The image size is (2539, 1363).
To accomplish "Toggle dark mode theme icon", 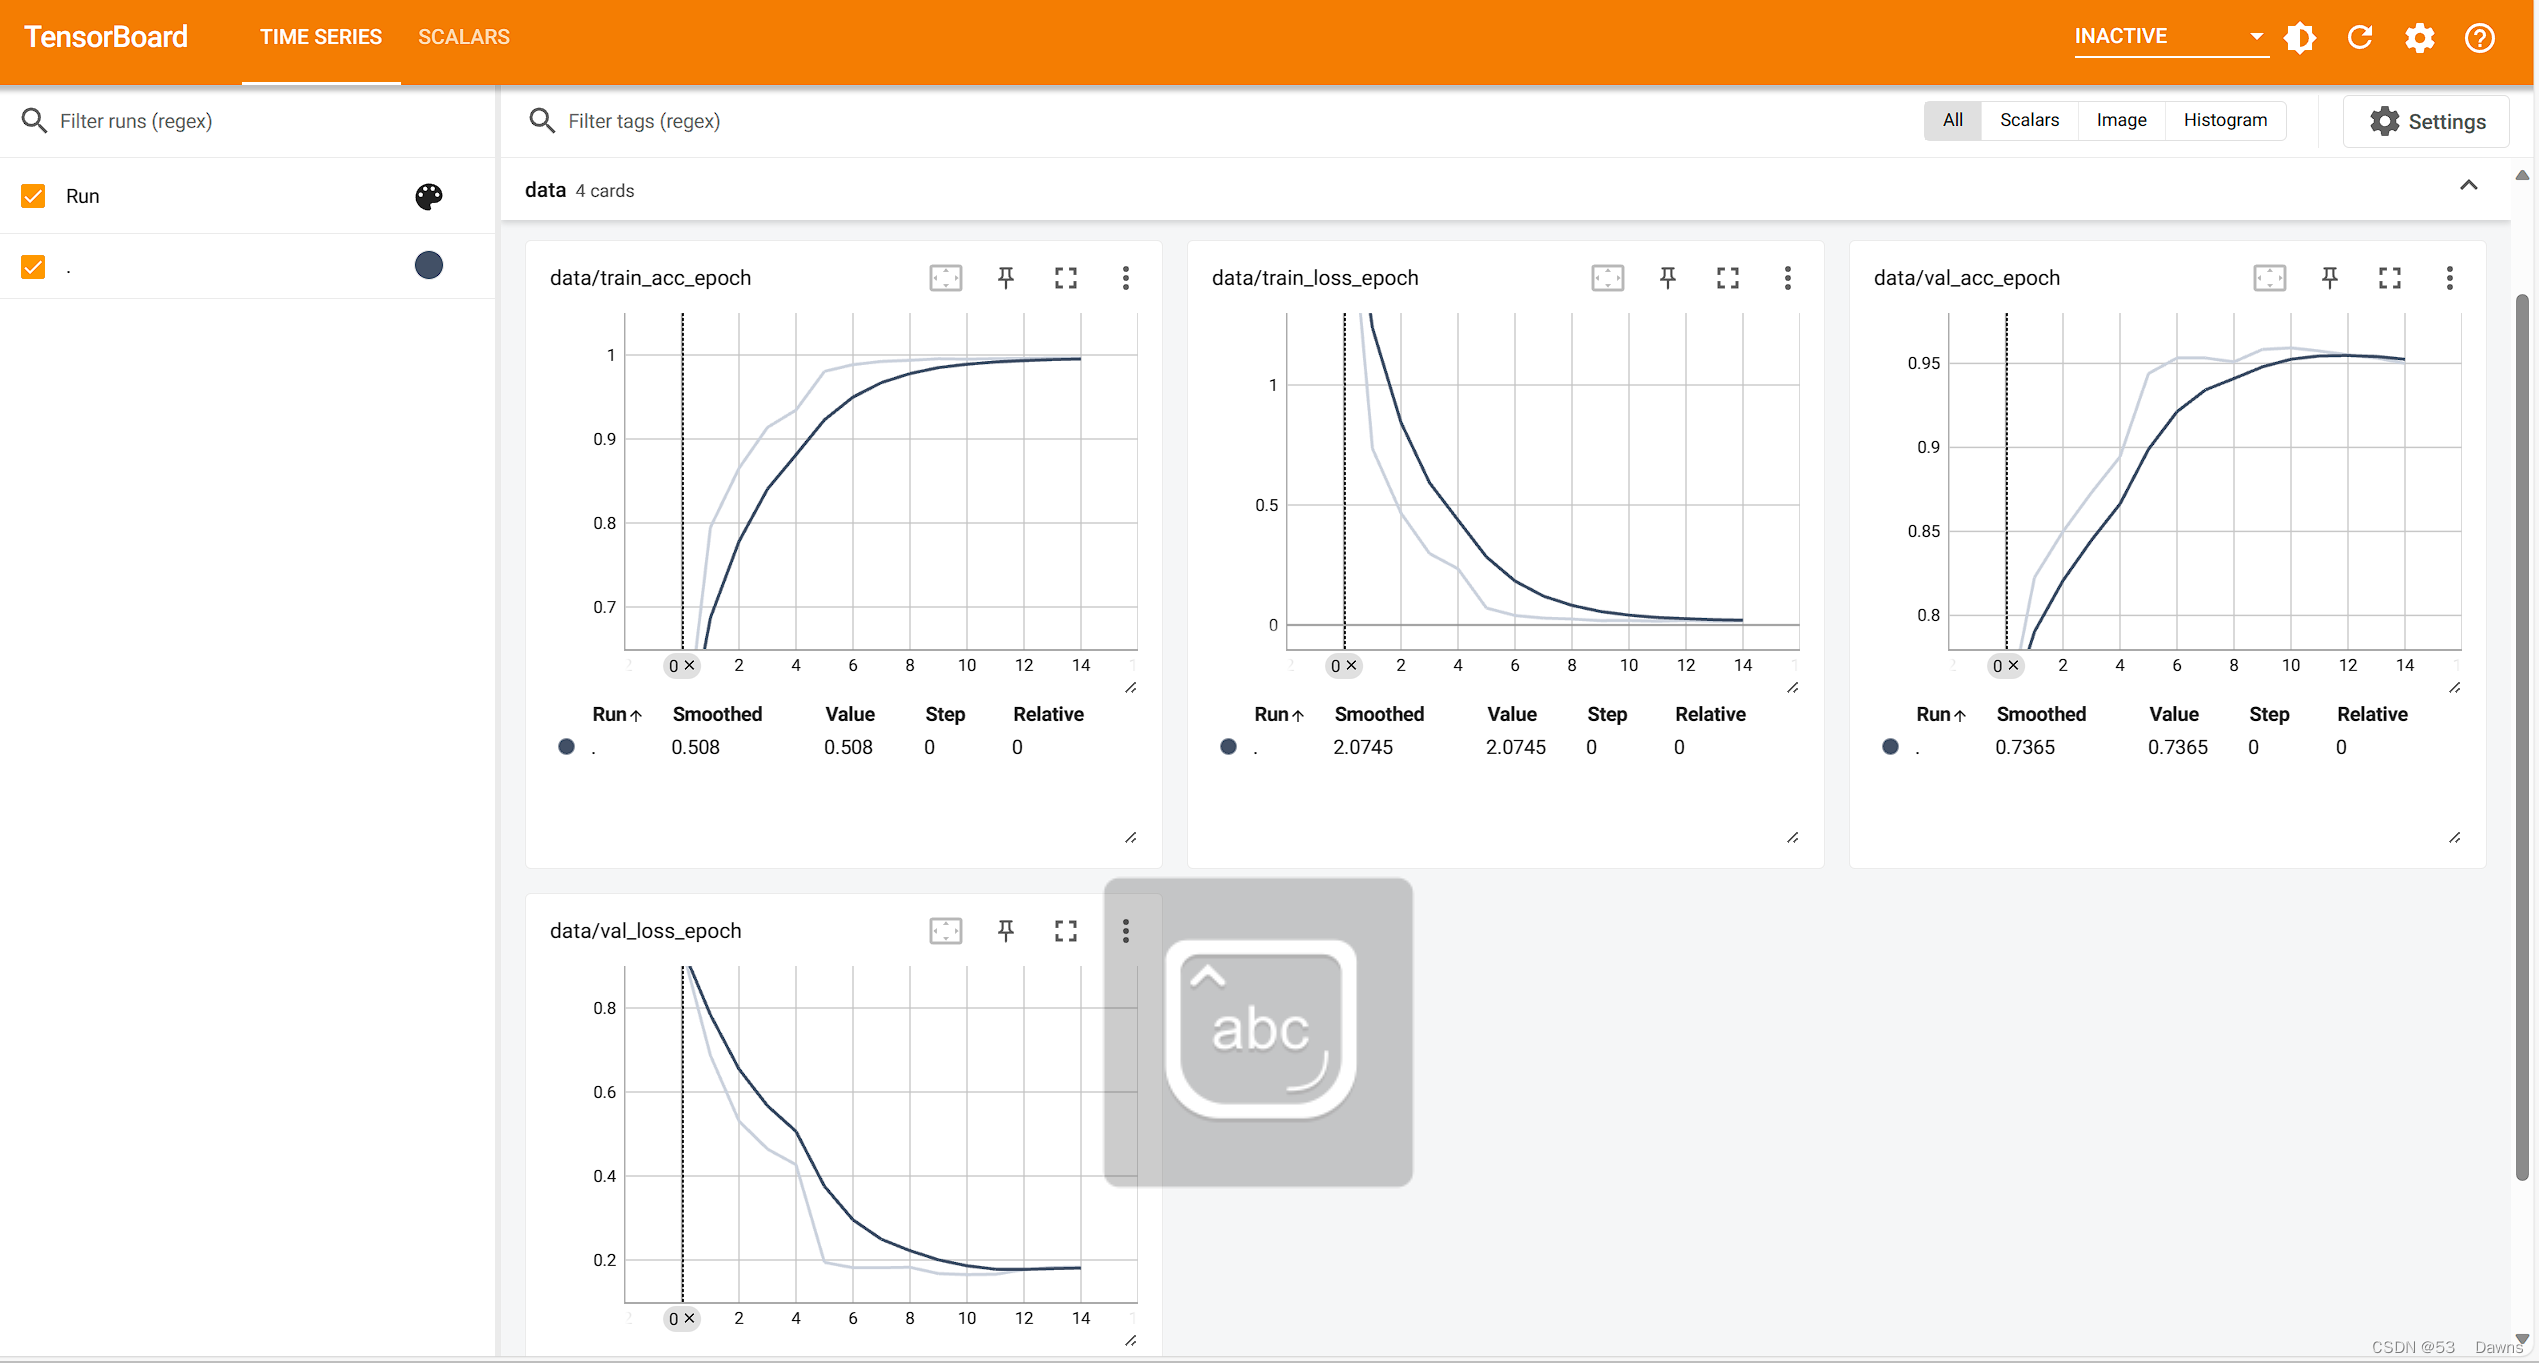I will (2299, 38).
